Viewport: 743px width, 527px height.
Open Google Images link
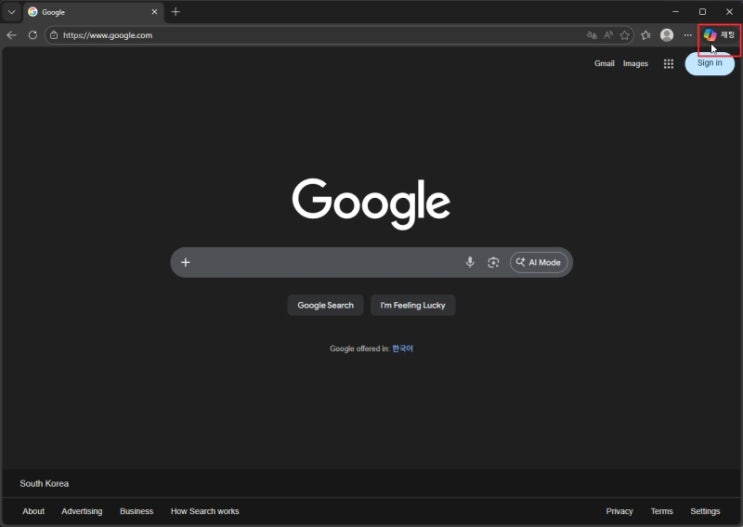point(635,64)
